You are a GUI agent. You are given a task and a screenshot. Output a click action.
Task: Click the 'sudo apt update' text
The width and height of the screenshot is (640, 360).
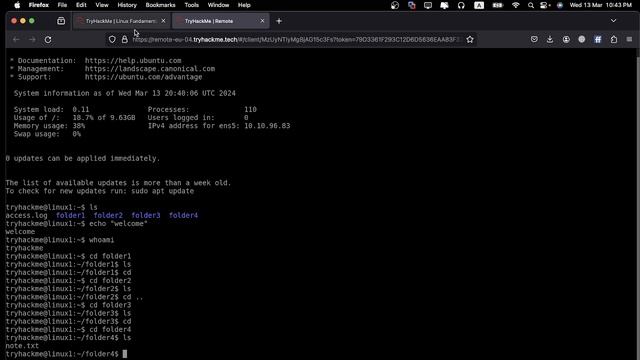162,191
